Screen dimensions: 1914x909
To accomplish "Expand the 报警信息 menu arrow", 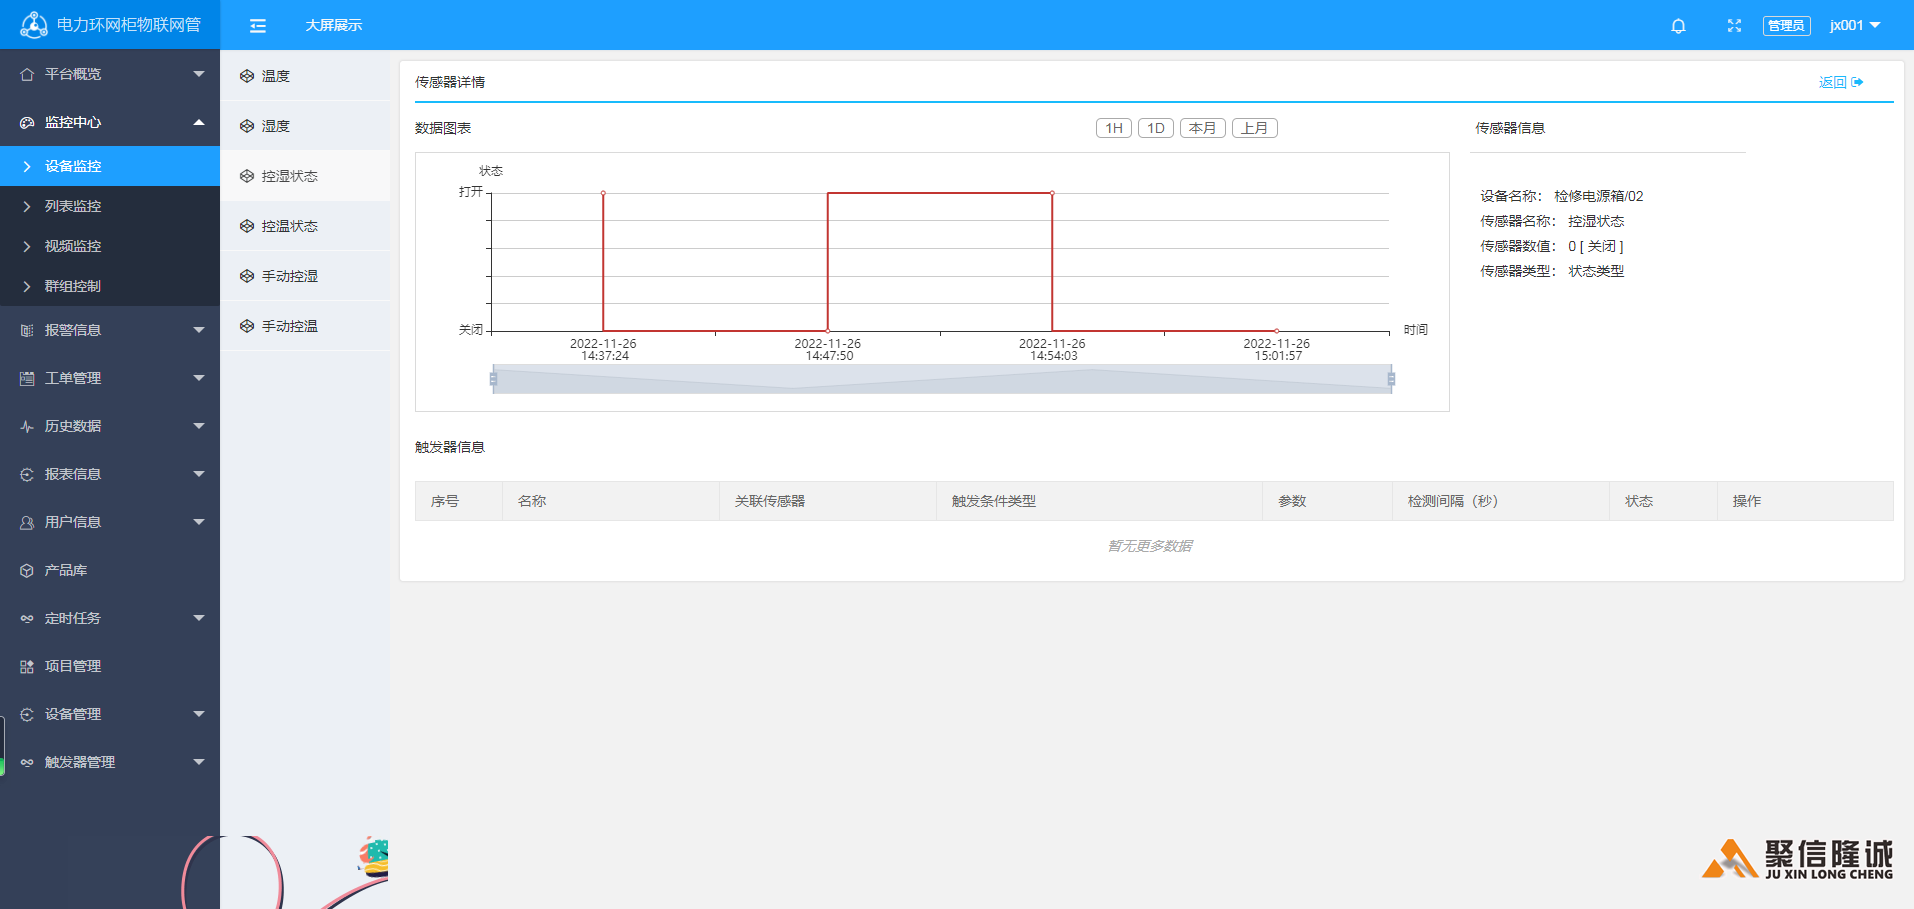I will click(198, 330).
